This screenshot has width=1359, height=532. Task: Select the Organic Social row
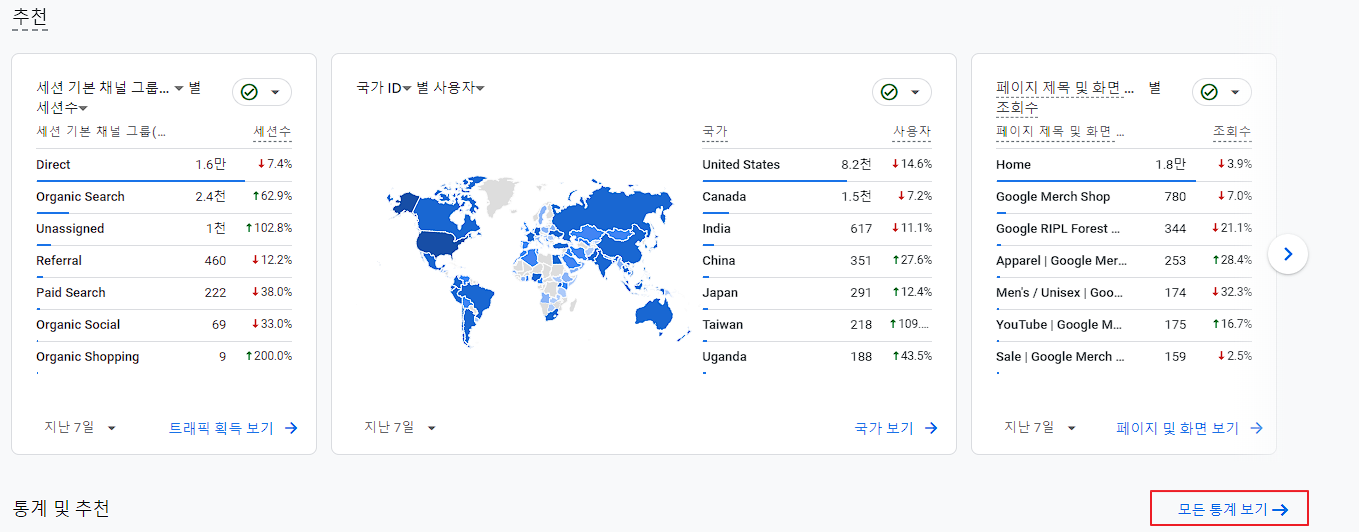(x=164, y=324)
